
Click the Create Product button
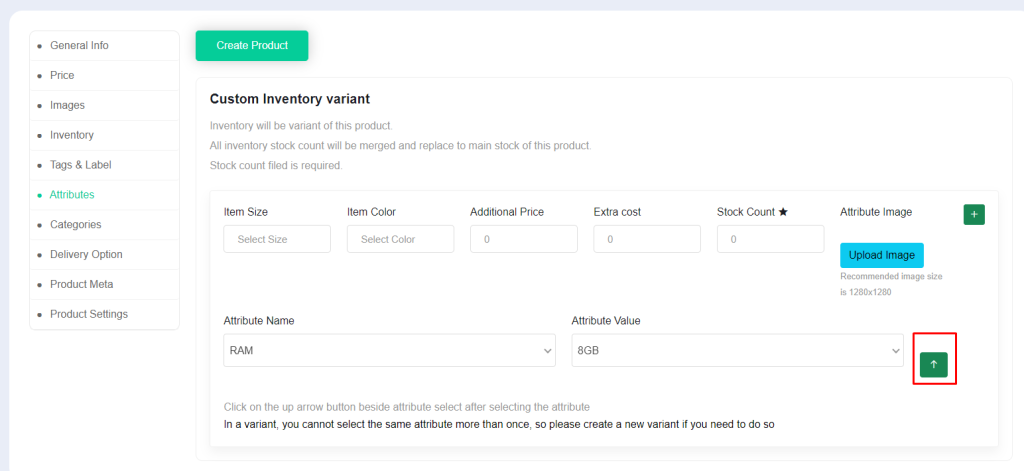click(252, 46)
